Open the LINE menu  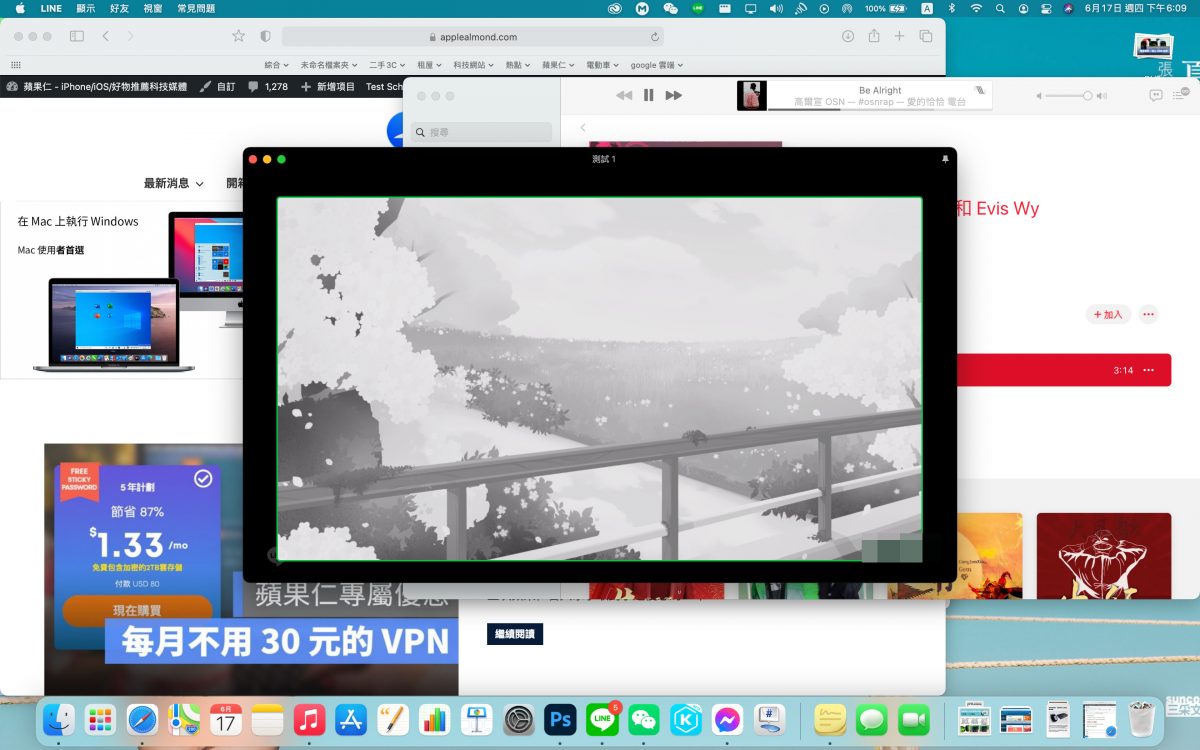(x=51, y=8)
